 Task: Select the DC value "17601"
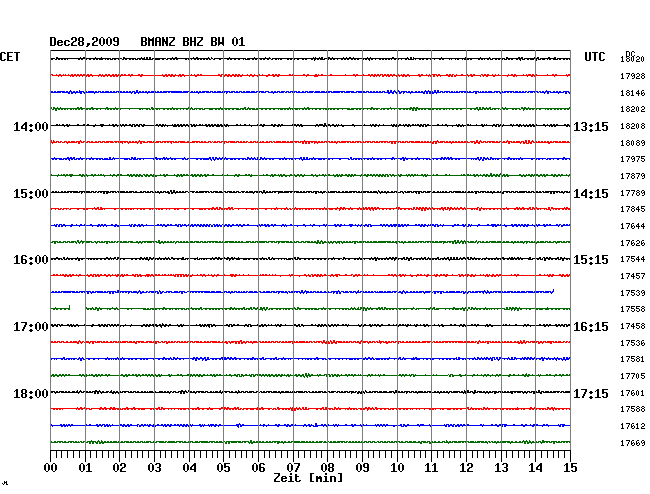tap(633, 393)
